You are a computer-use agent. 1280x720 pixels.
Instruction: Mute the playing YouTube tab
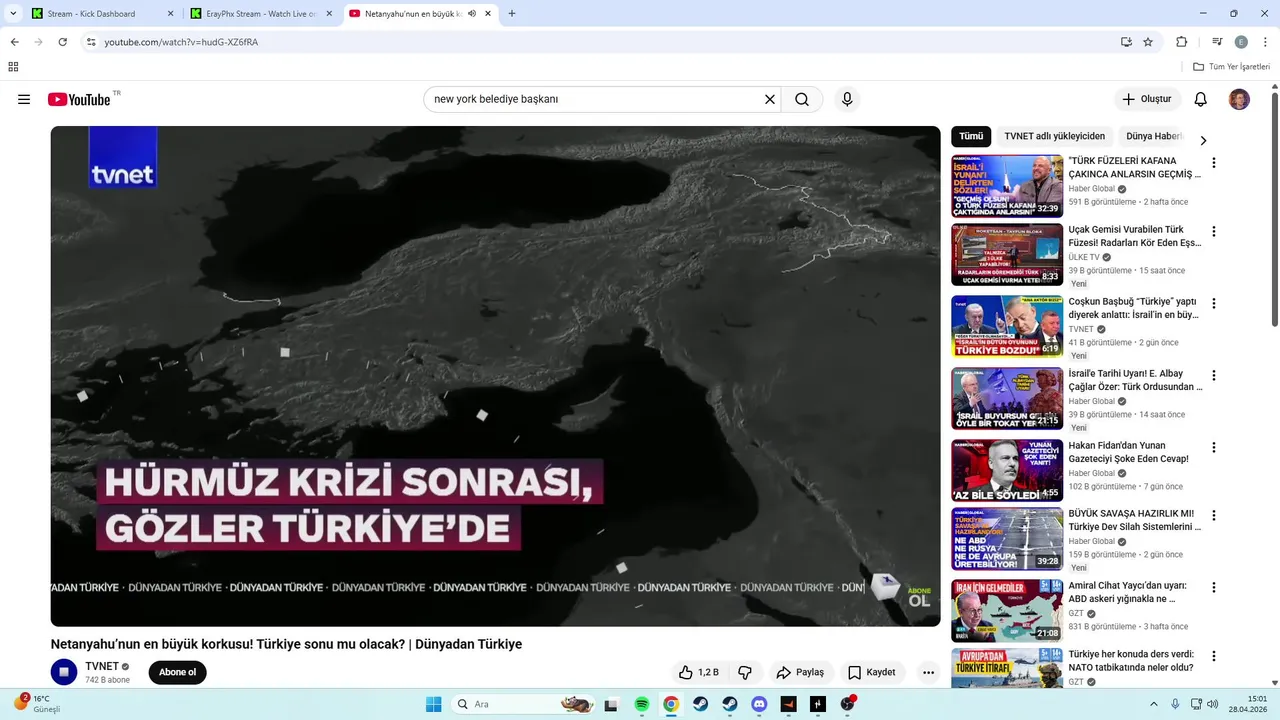[473, 13]
